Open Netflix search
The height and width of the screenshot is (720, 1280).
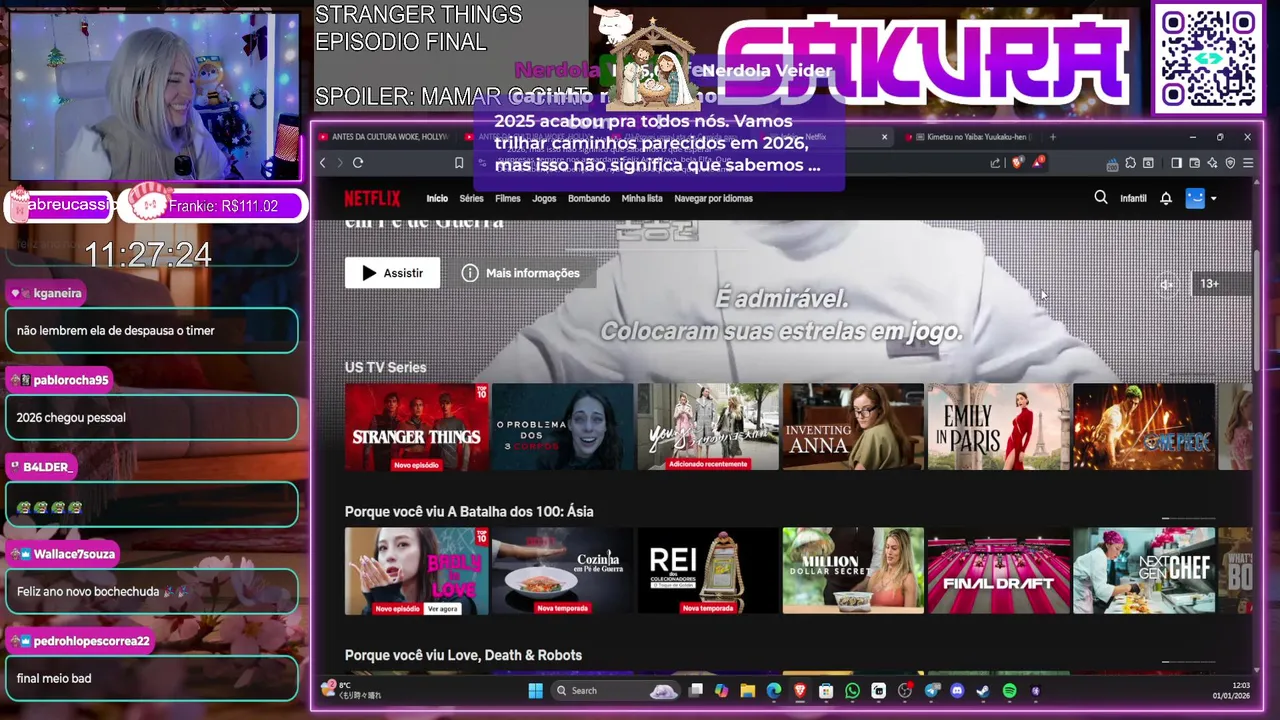coord(1101,198)
